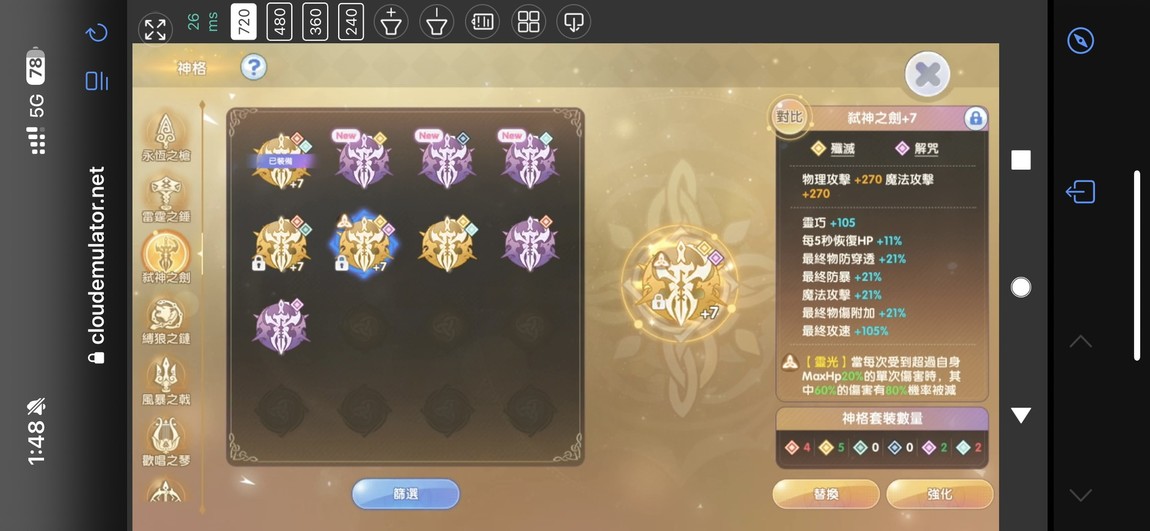Switch stream resolution to 480
Viewport: 1150px width, 531px height.
click(x=279, y=22)
